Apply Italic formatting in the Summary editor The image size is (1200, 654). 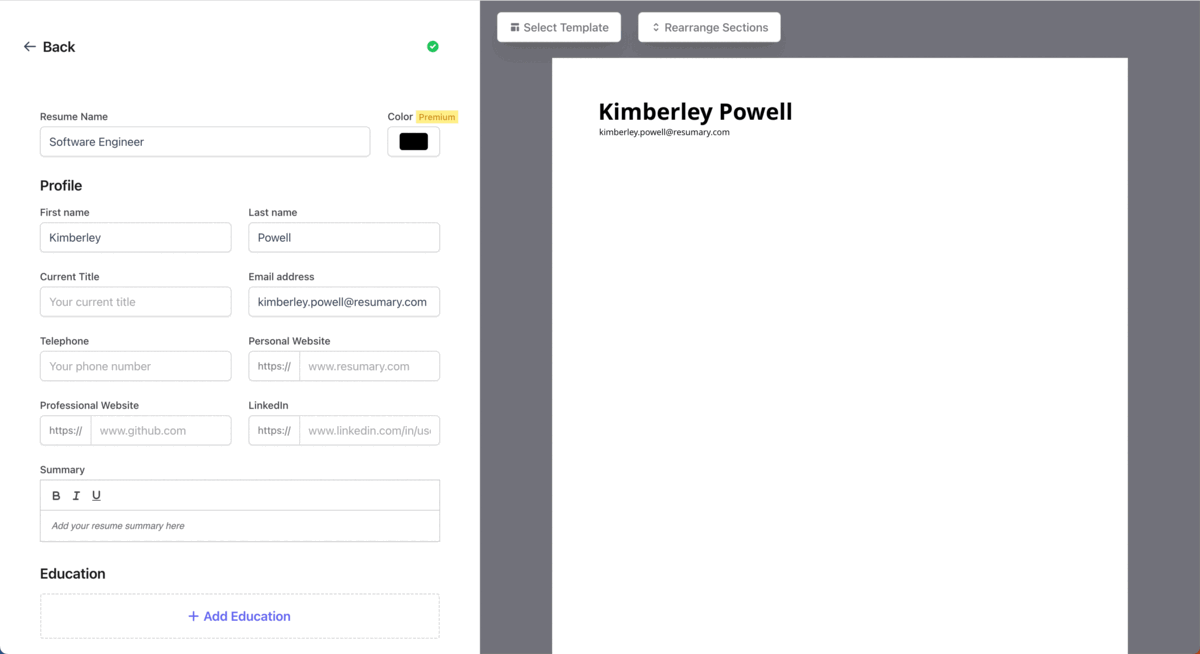tap(76, 495)
